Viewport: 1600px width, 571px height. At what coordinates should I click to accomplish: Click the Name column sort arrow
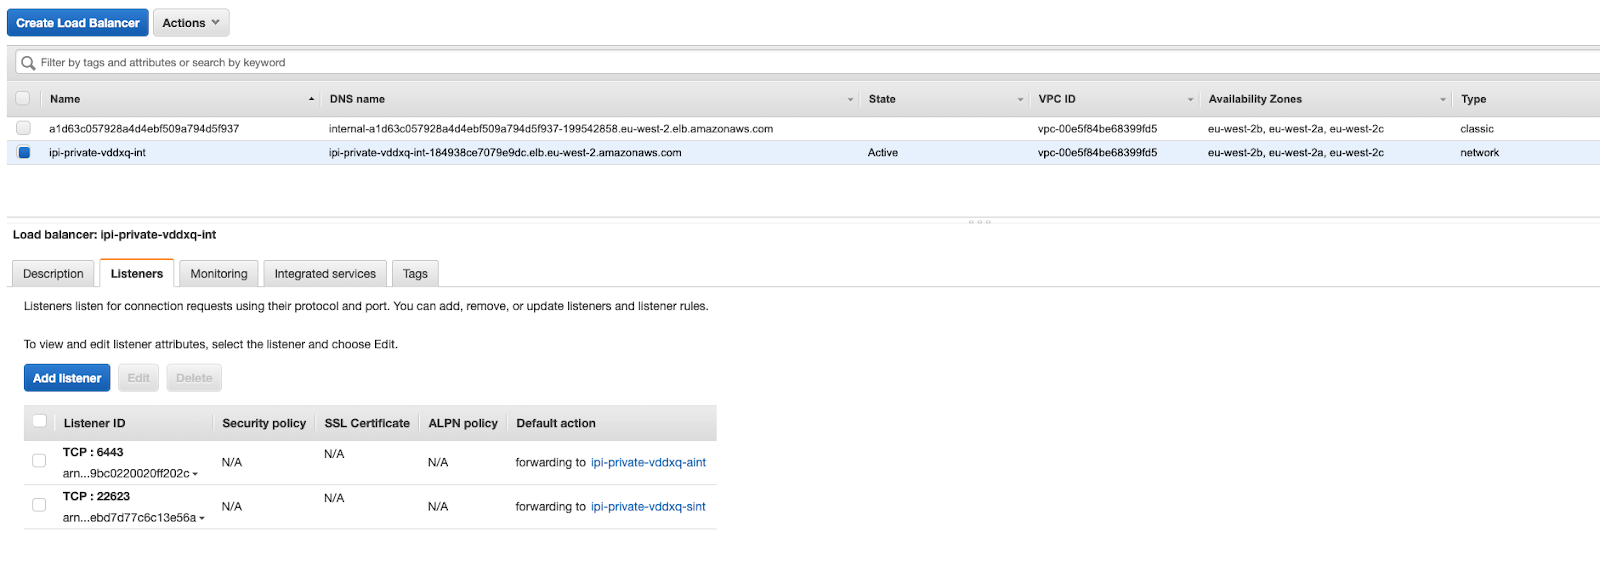coord(311,99)
